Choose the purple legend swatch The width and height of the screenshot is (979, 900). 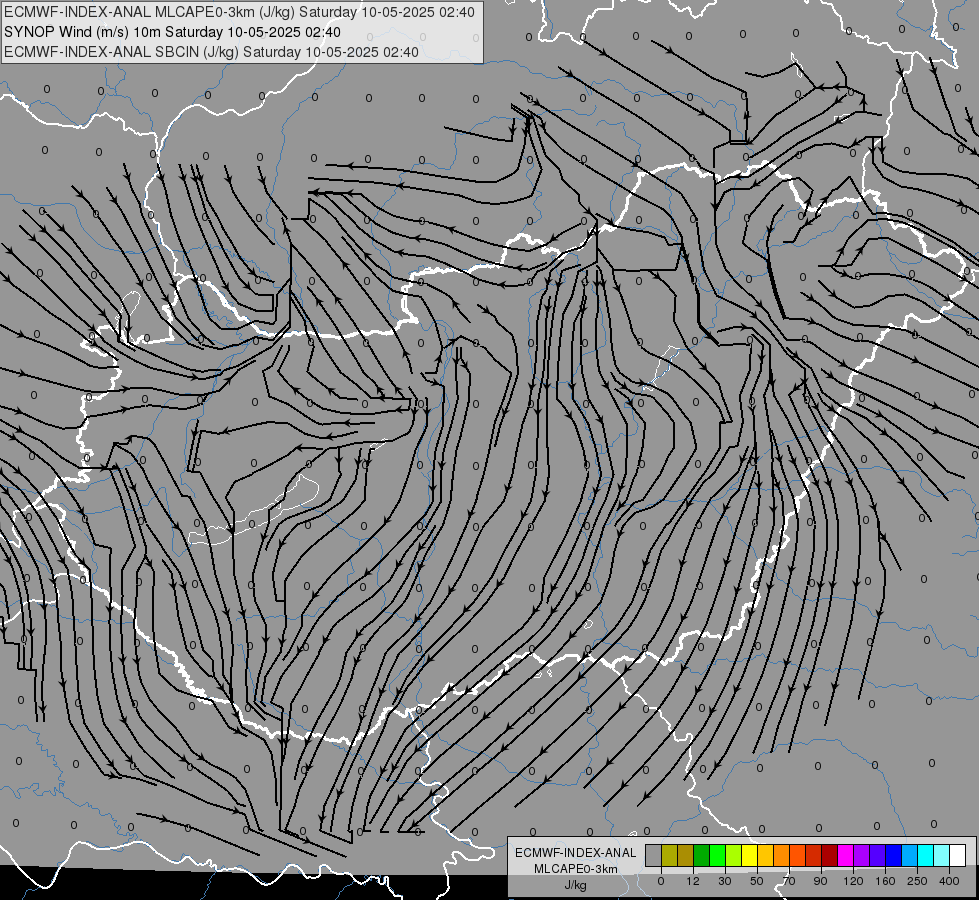coord(862,855)
